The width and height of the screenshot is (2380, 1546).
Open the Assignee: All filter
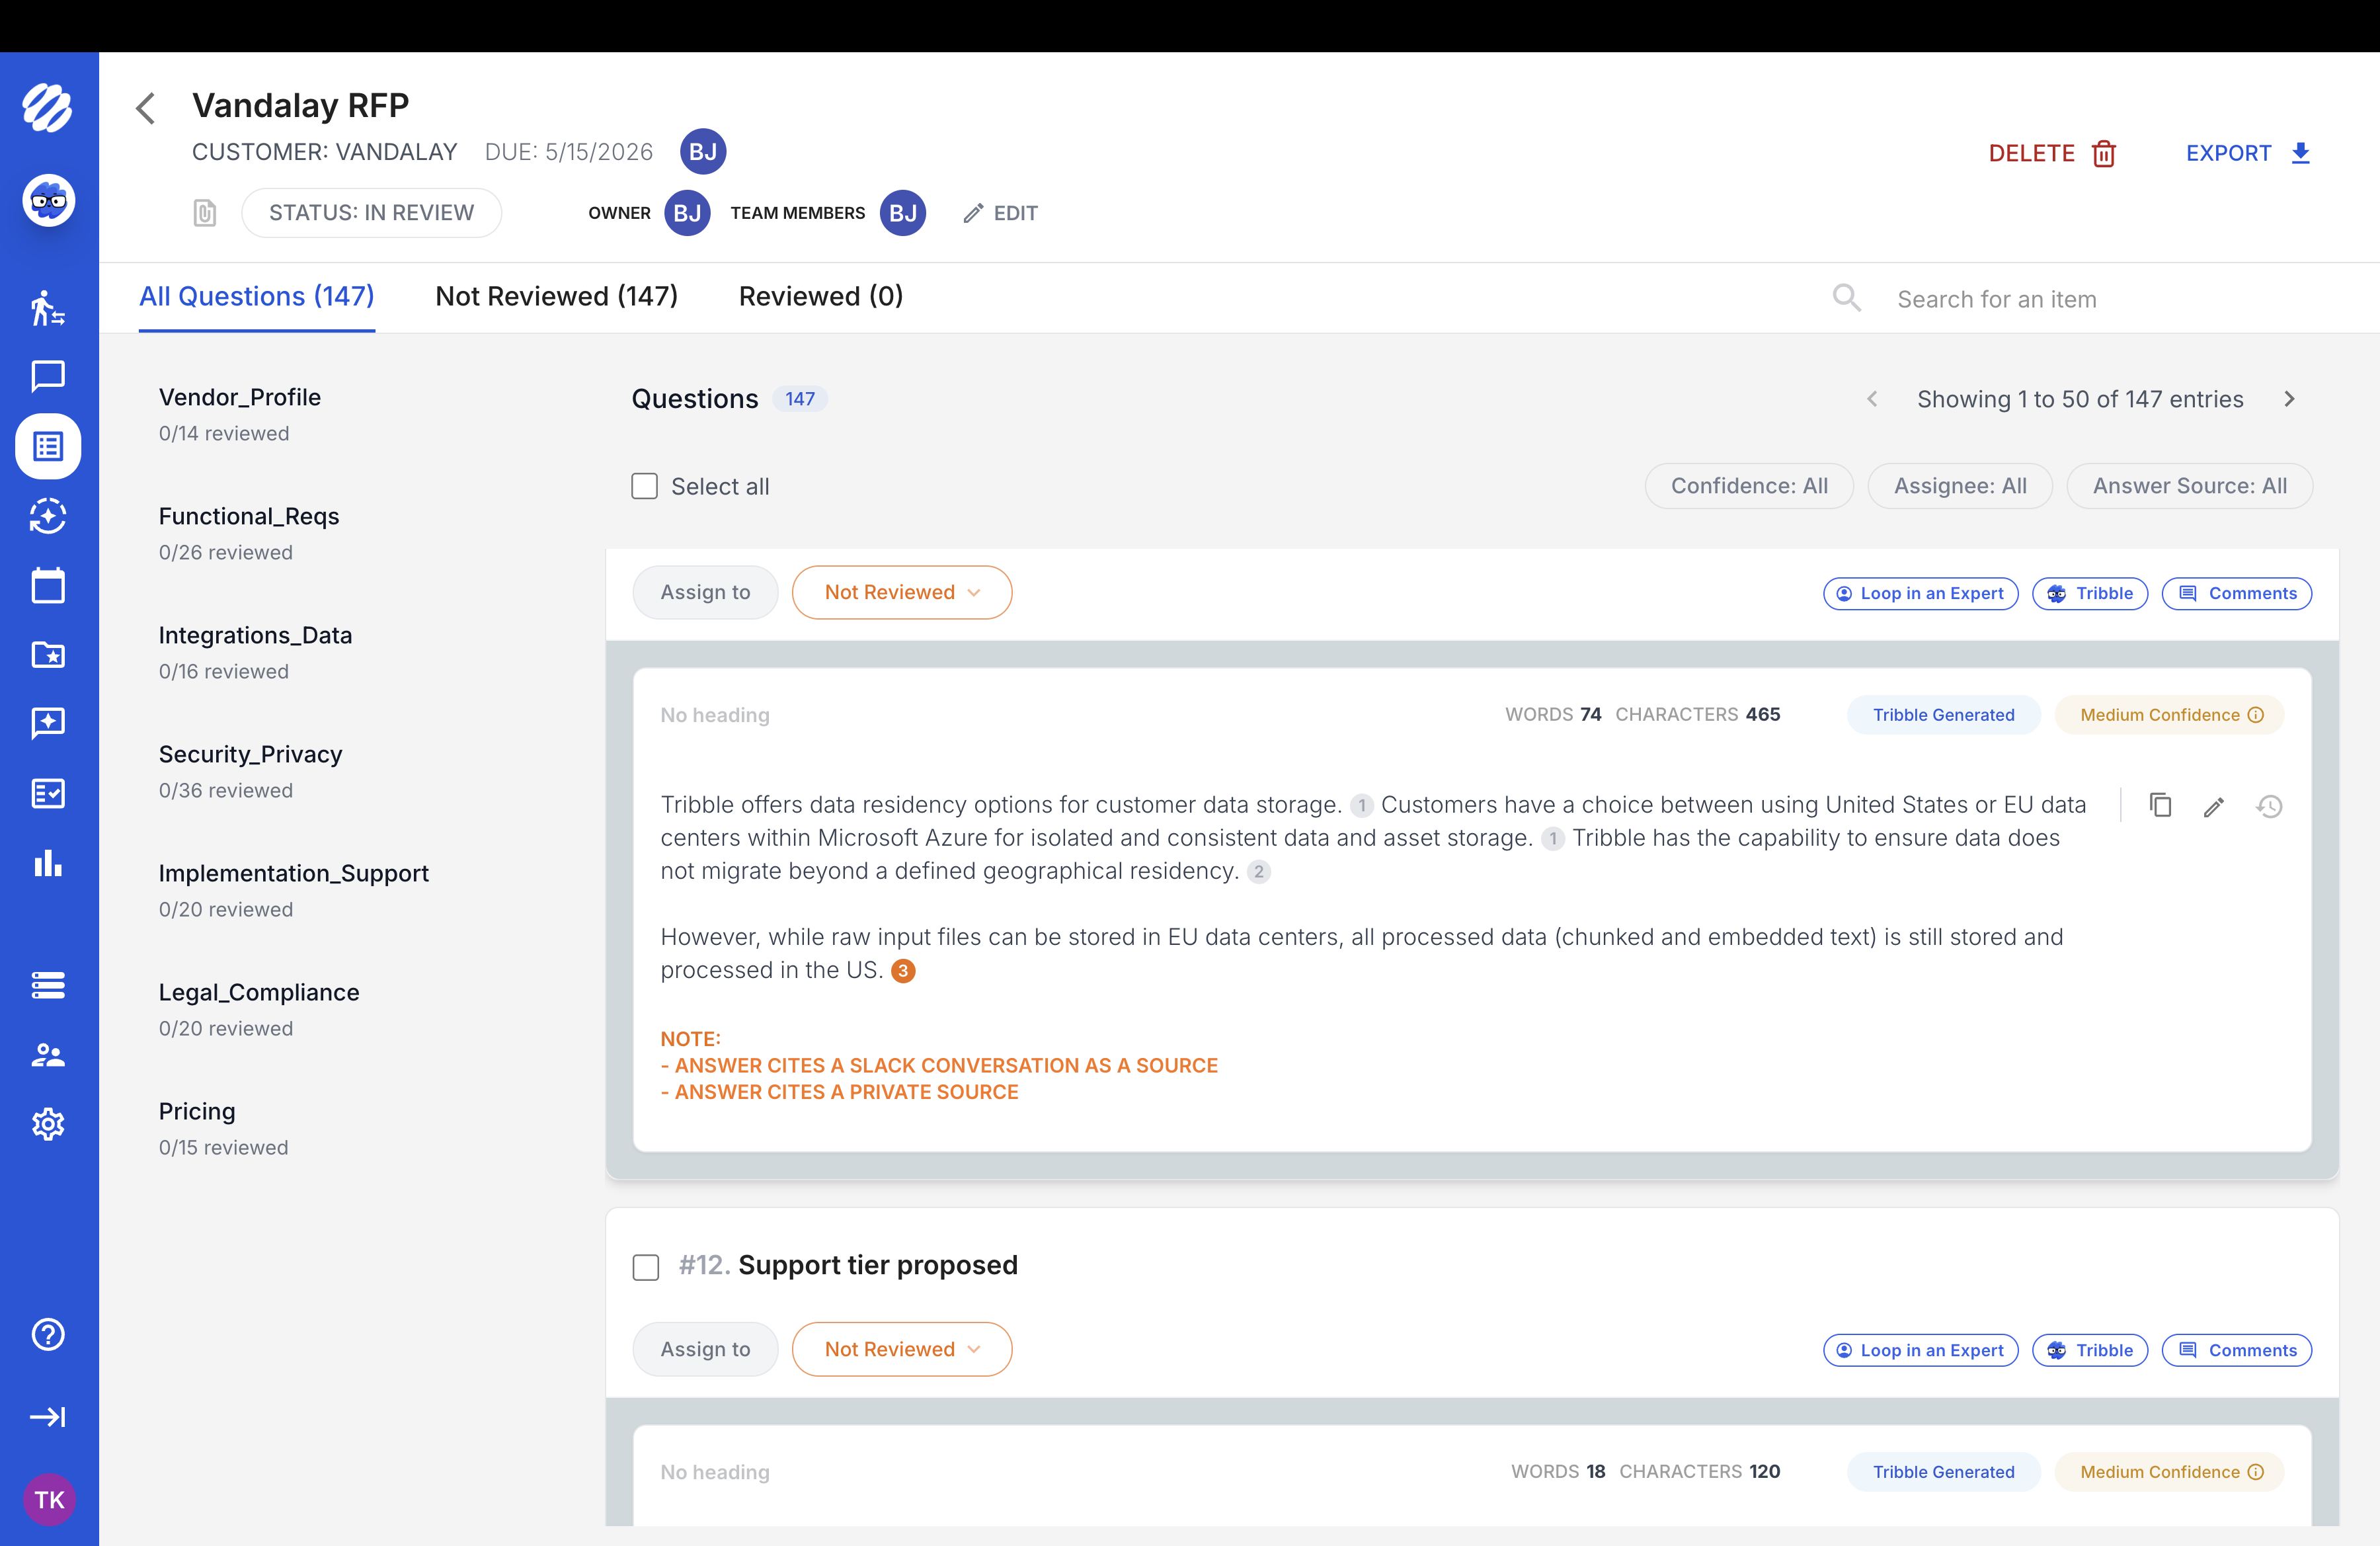click(1960, 486)
